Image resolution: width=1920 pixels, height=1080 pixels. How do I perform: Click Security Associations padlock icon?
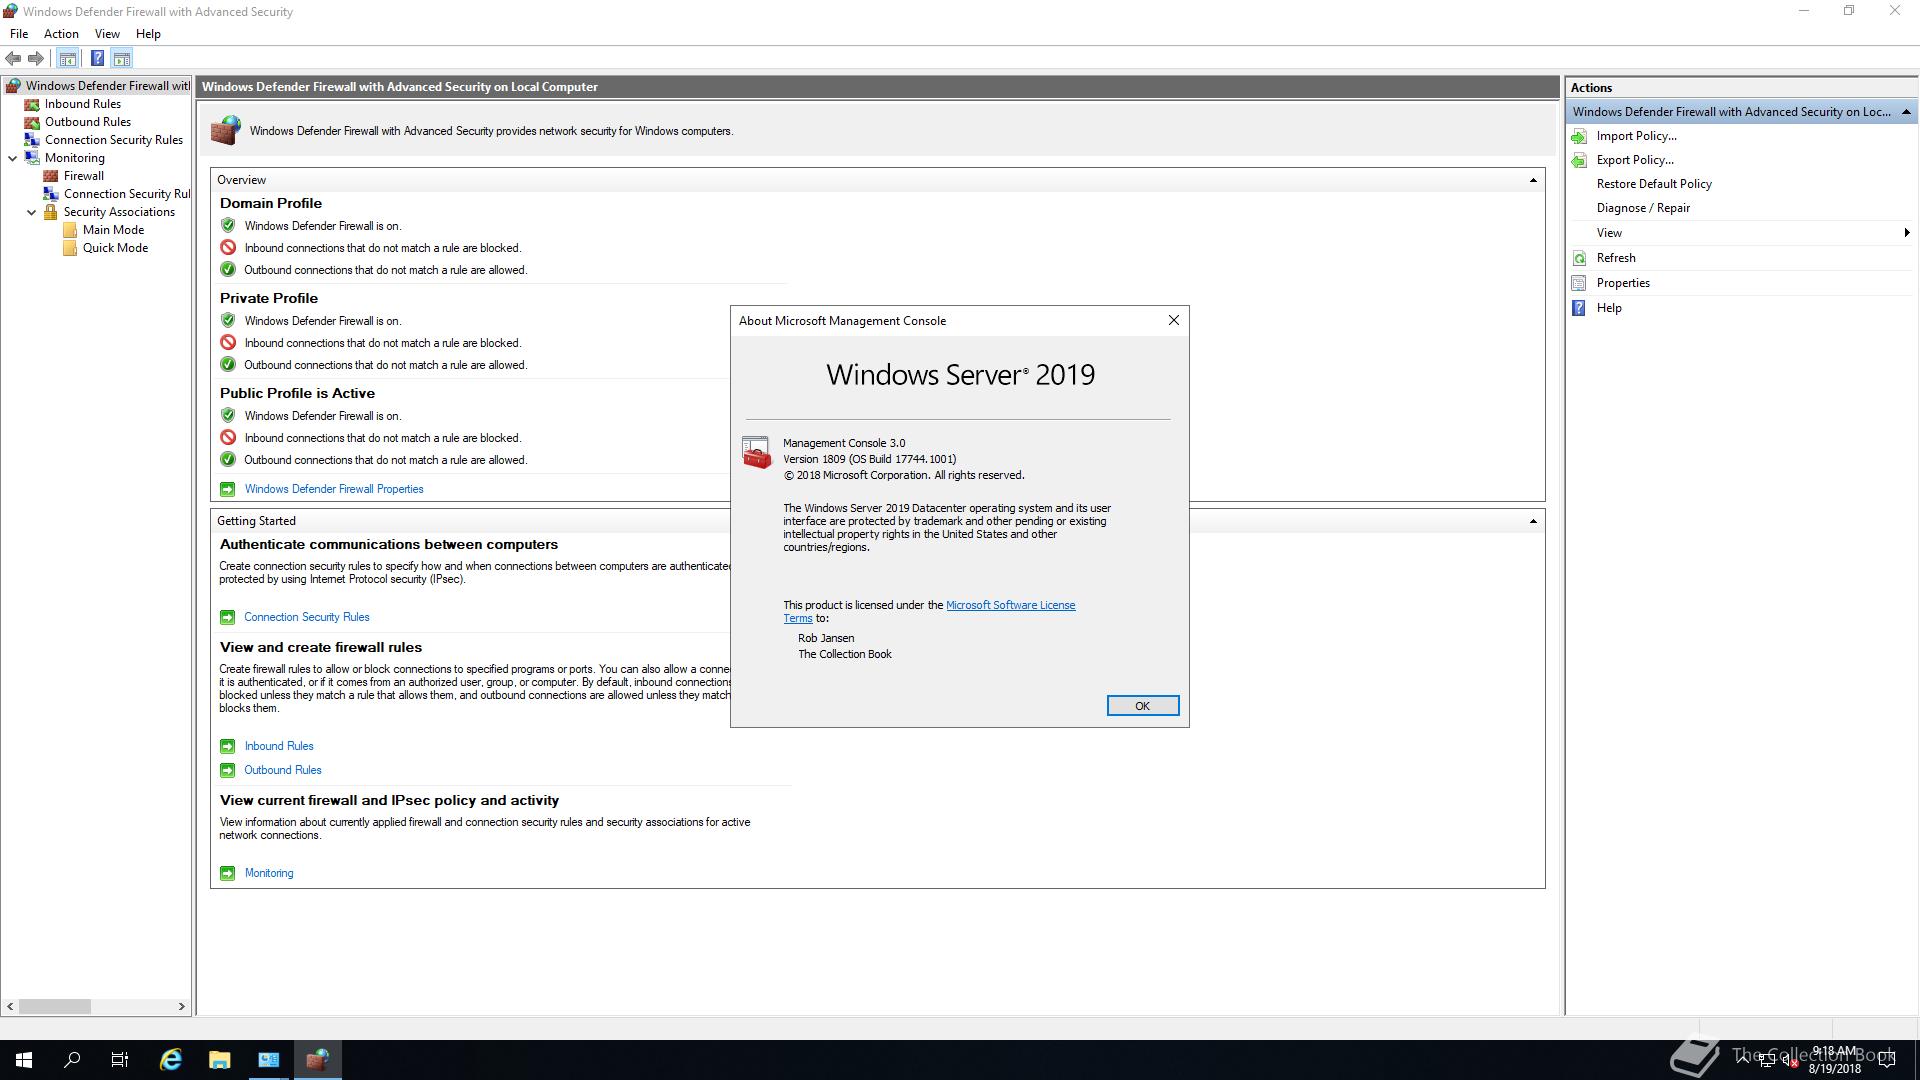coord(51,212)
